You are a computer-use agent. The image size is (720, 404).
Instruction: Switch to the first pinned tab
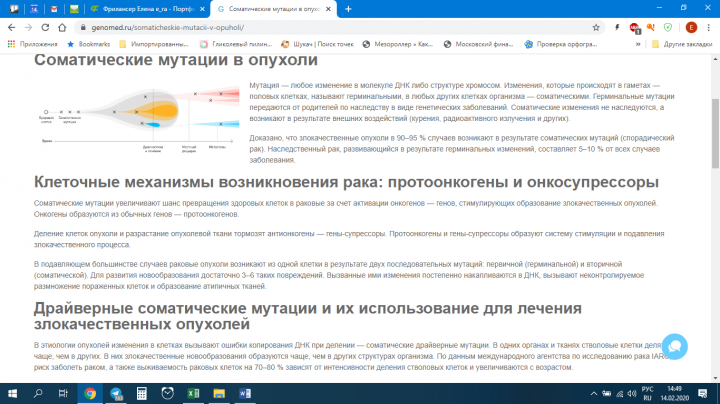click(14, 9)
